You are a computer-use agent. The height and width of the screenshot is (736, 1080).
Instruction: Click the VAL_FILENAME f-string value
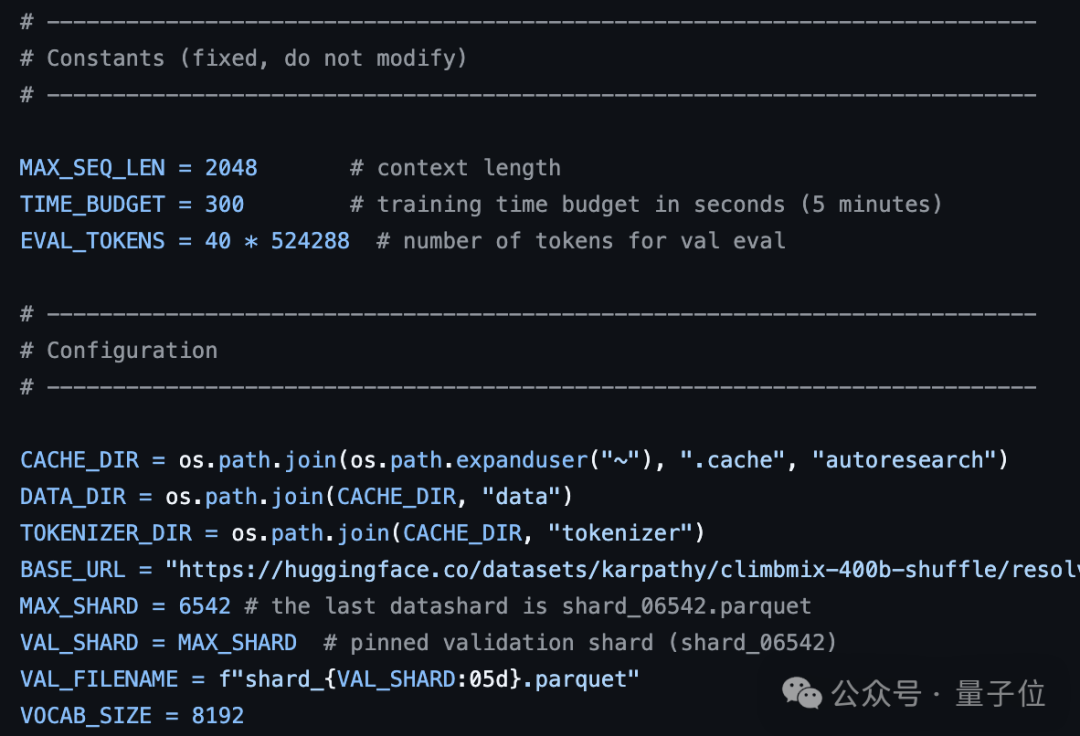(x=429, y=679)
